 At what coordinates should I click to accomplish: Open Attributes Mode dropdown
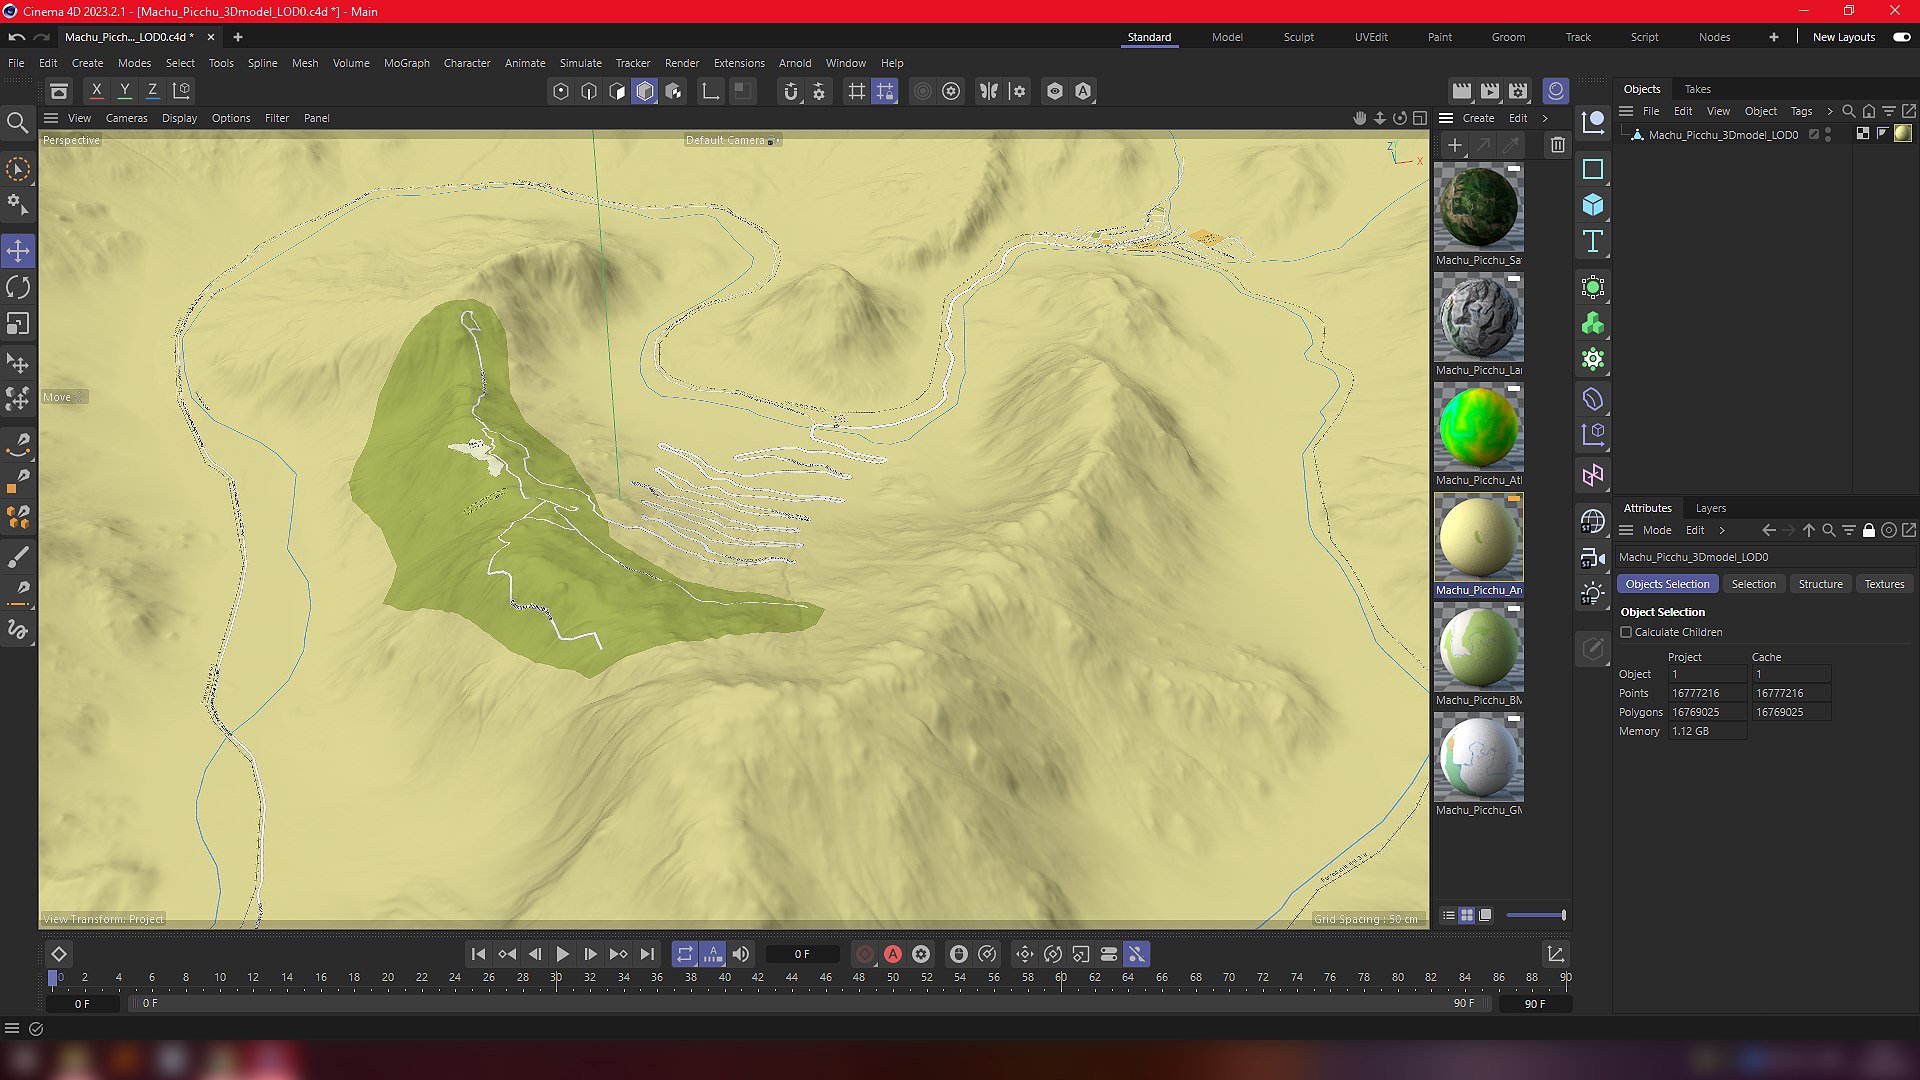(1657, 530)
